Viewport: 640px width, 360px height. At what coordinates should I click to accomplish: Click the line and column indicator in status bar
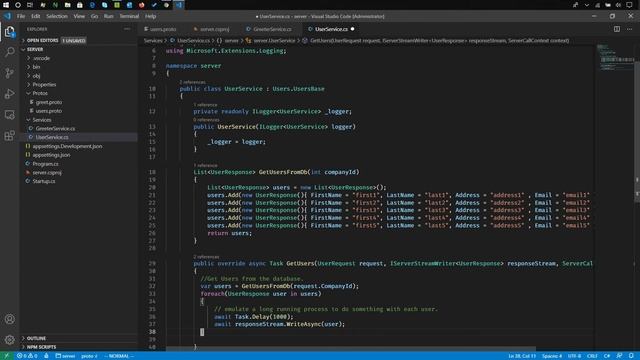(x=522, y=356)
